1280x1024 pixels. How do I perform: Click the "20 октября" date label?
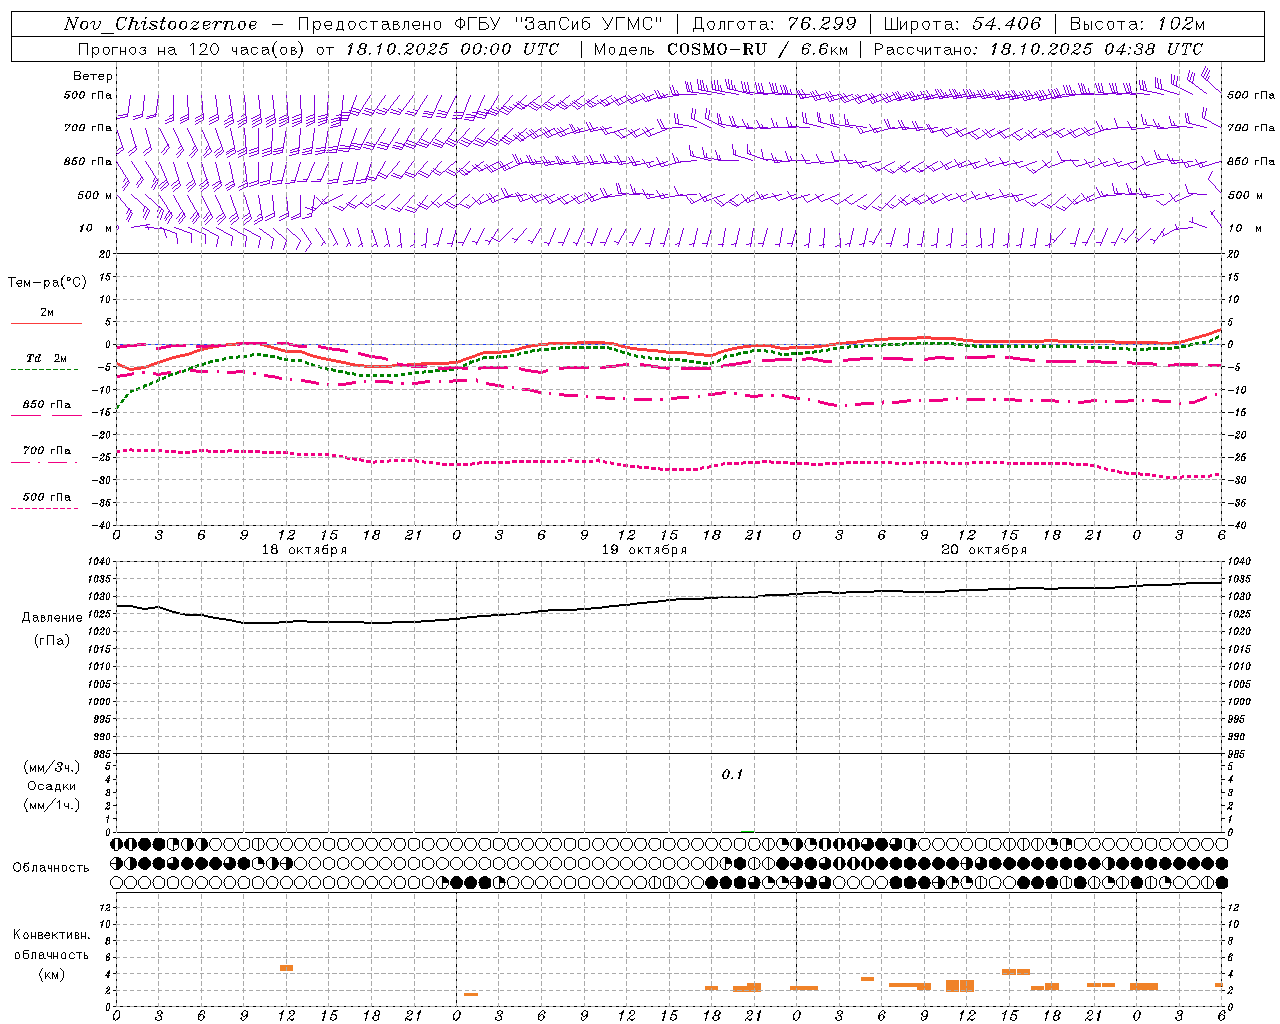(984, 550)
